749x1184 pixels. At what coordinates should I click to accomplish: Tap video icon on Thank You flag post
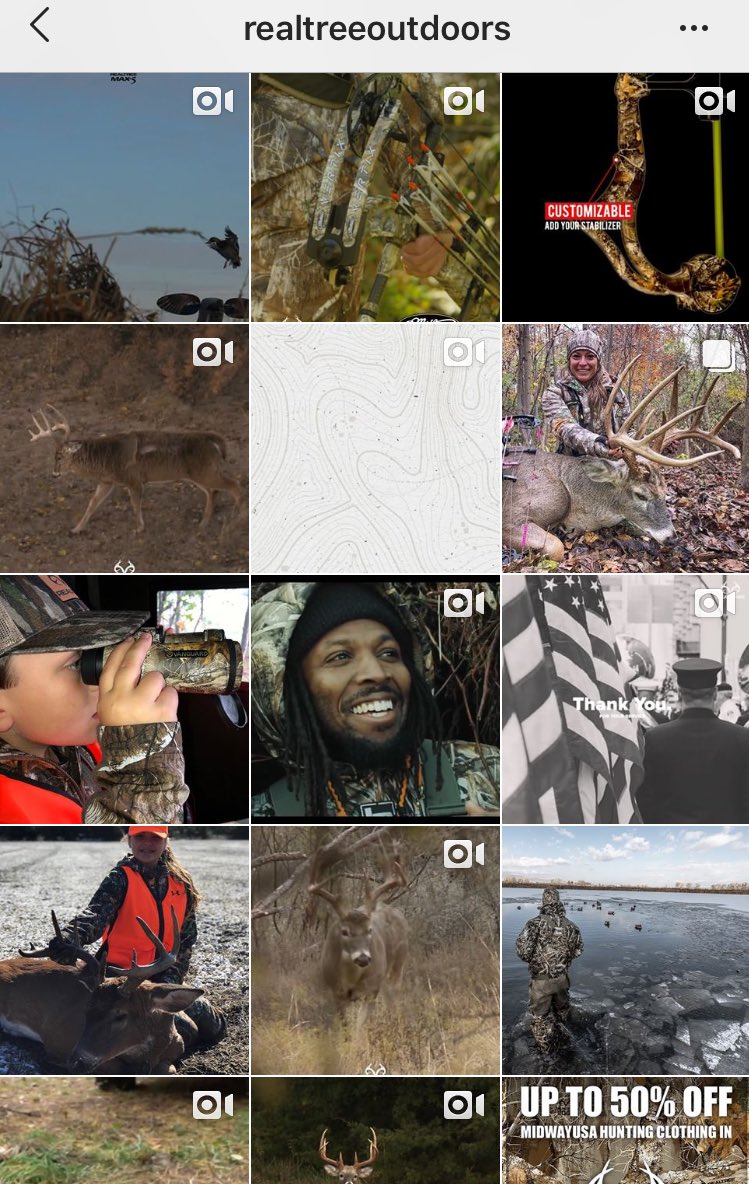(714, 603)
